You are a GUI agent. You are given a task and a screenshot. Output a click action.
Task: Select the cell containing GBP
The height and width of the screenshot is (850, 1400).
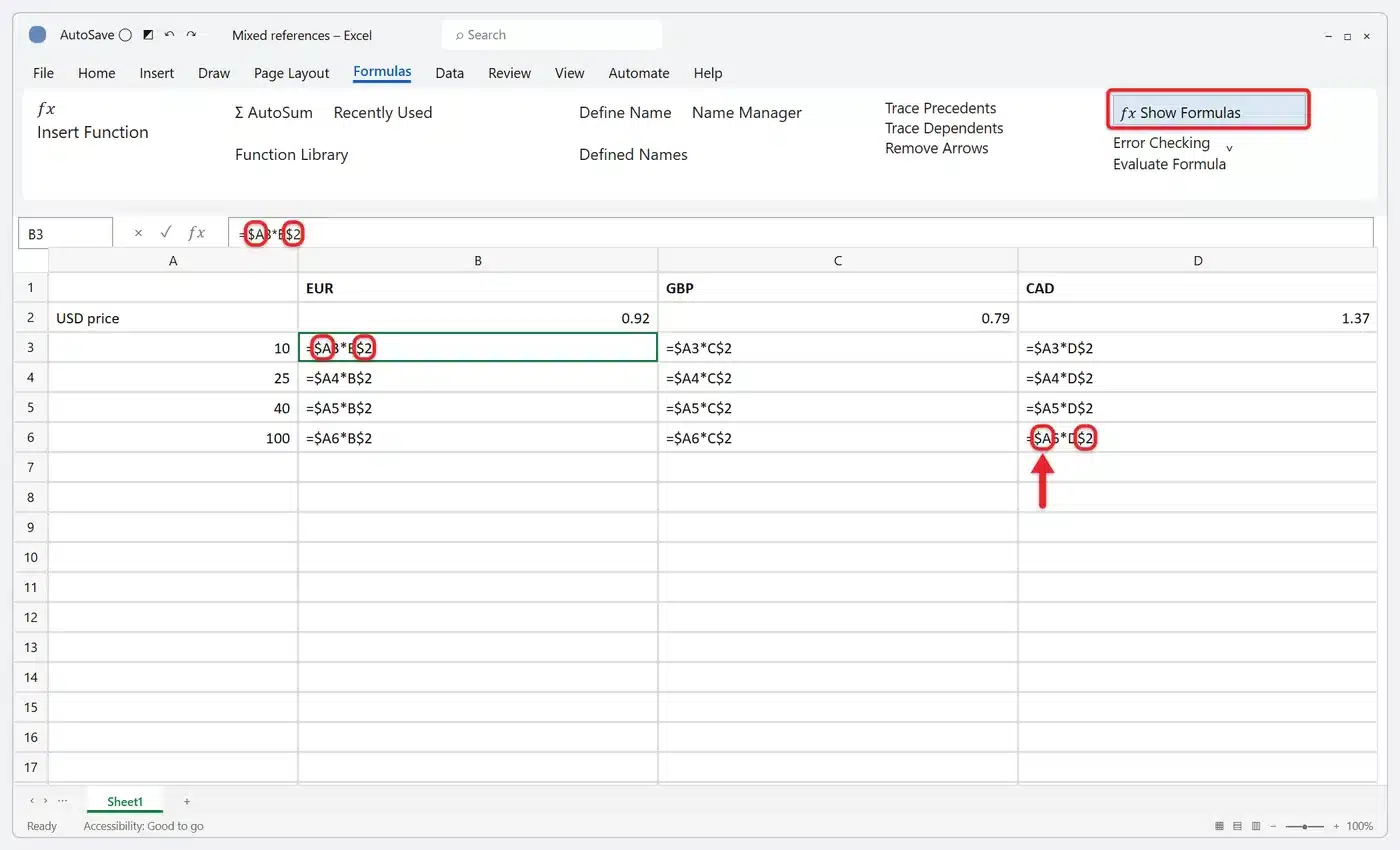(x=838, y=288)
